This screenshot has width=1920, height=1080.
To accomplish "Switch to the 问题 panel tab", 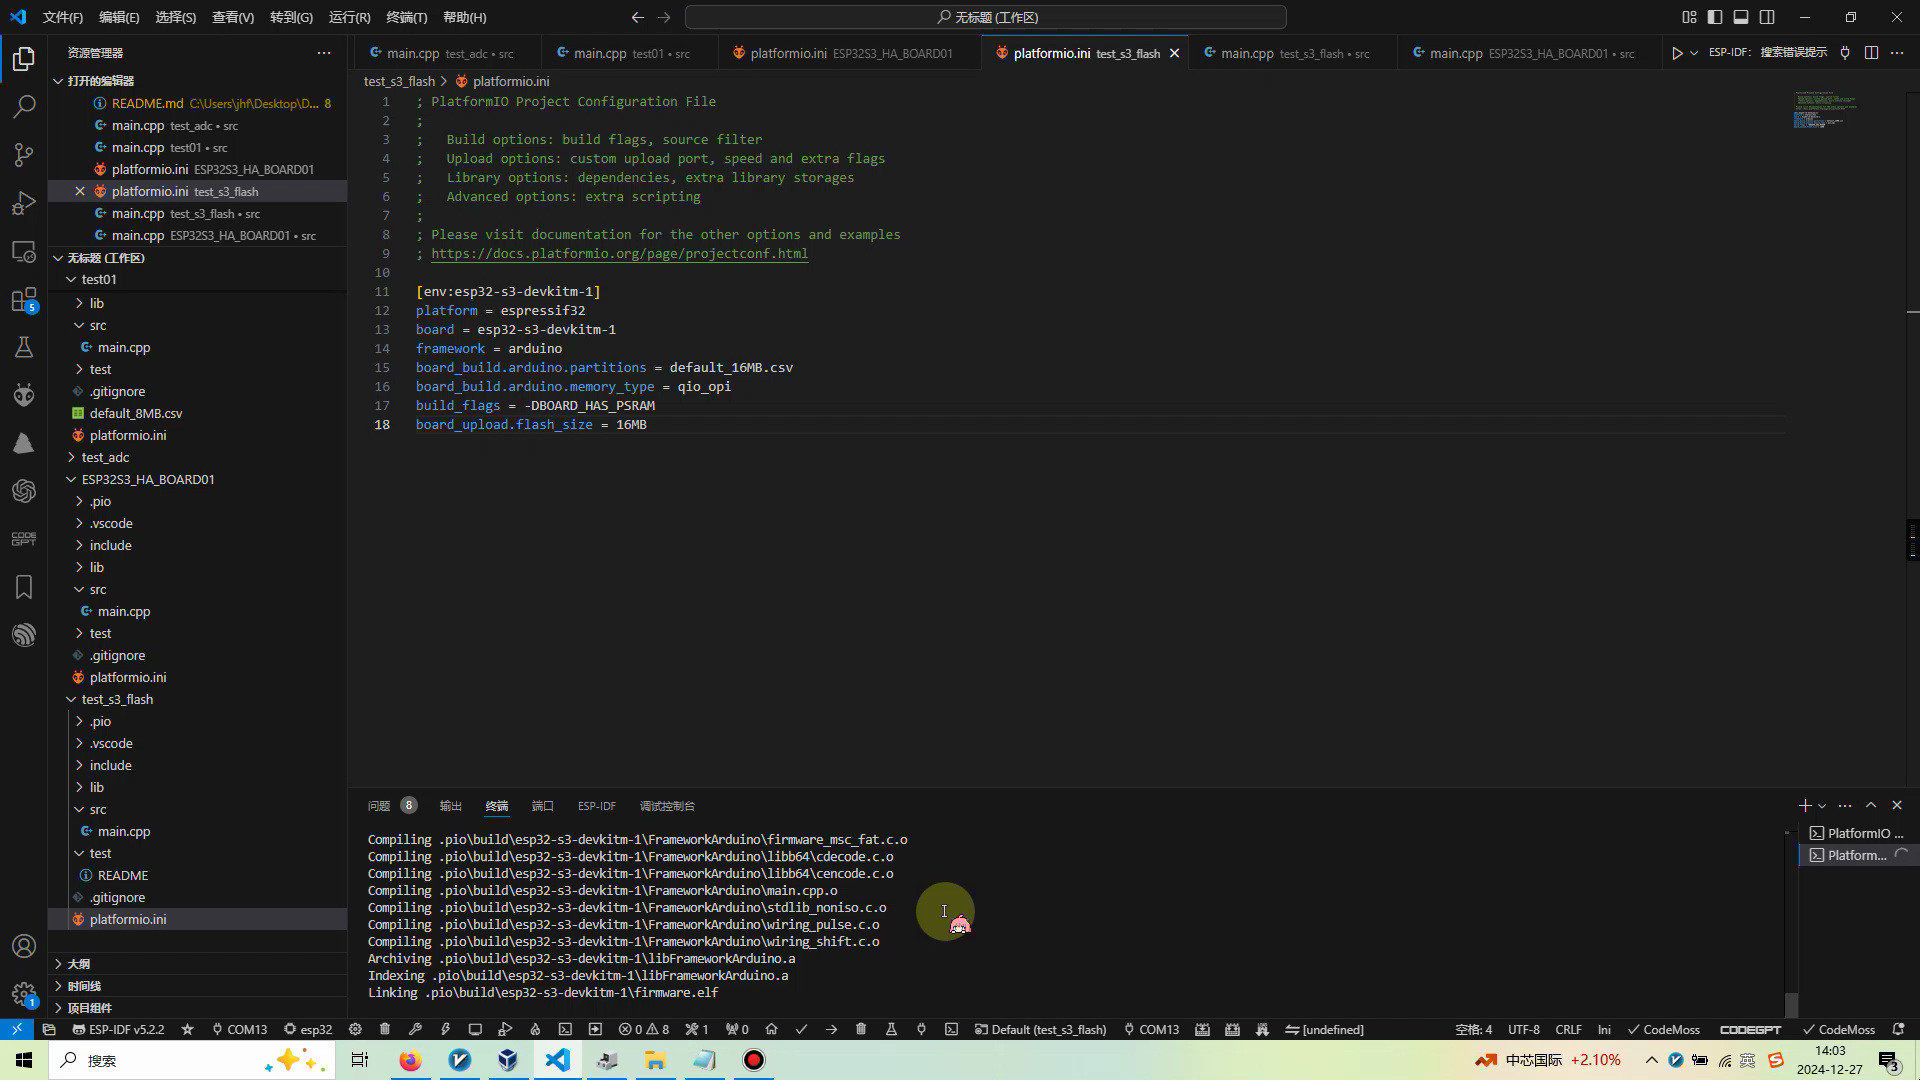I will 379,806.
